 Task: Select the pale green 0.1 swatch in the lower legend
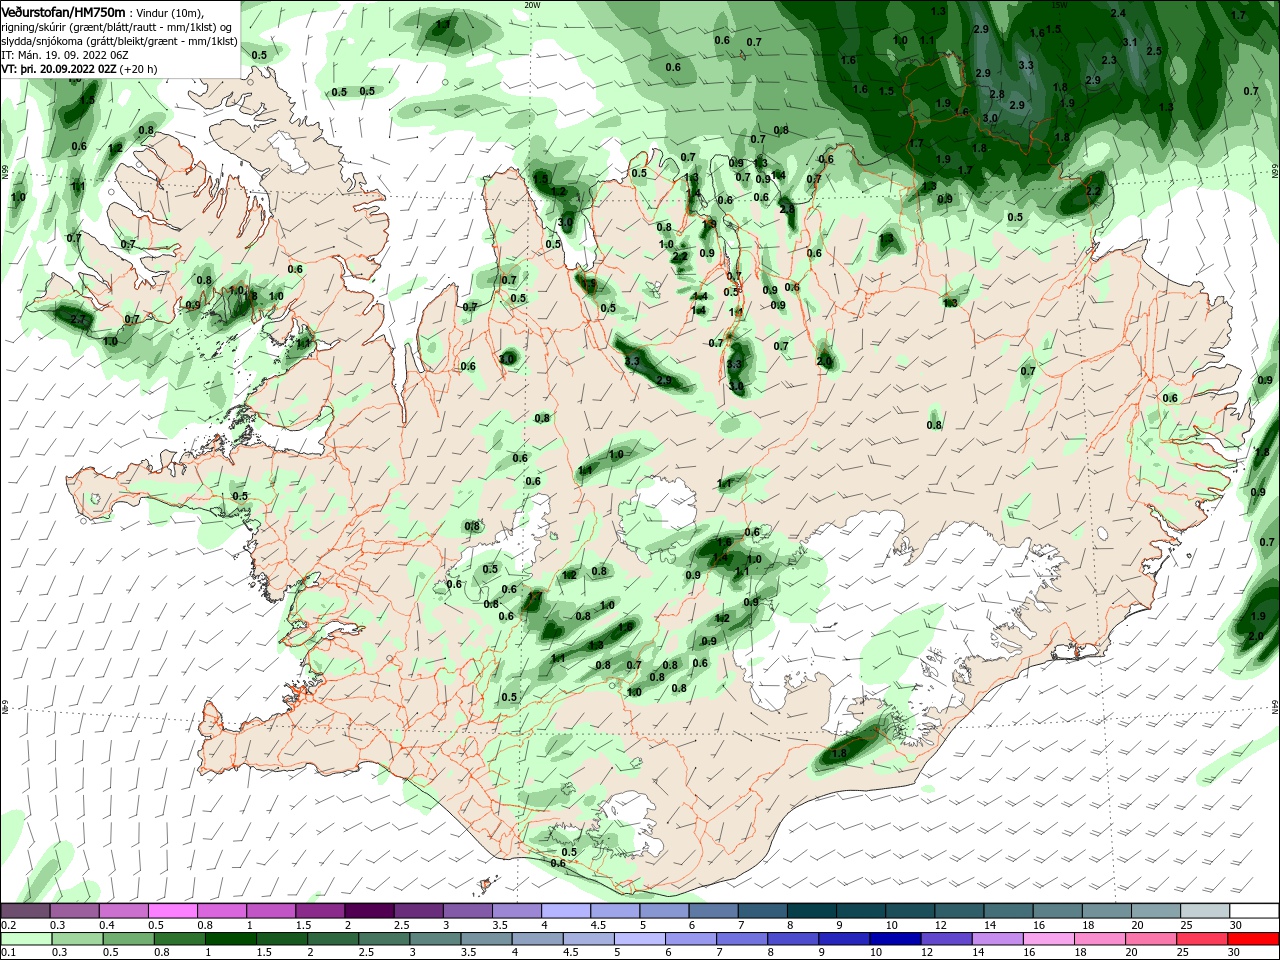[x=25, y=939]
